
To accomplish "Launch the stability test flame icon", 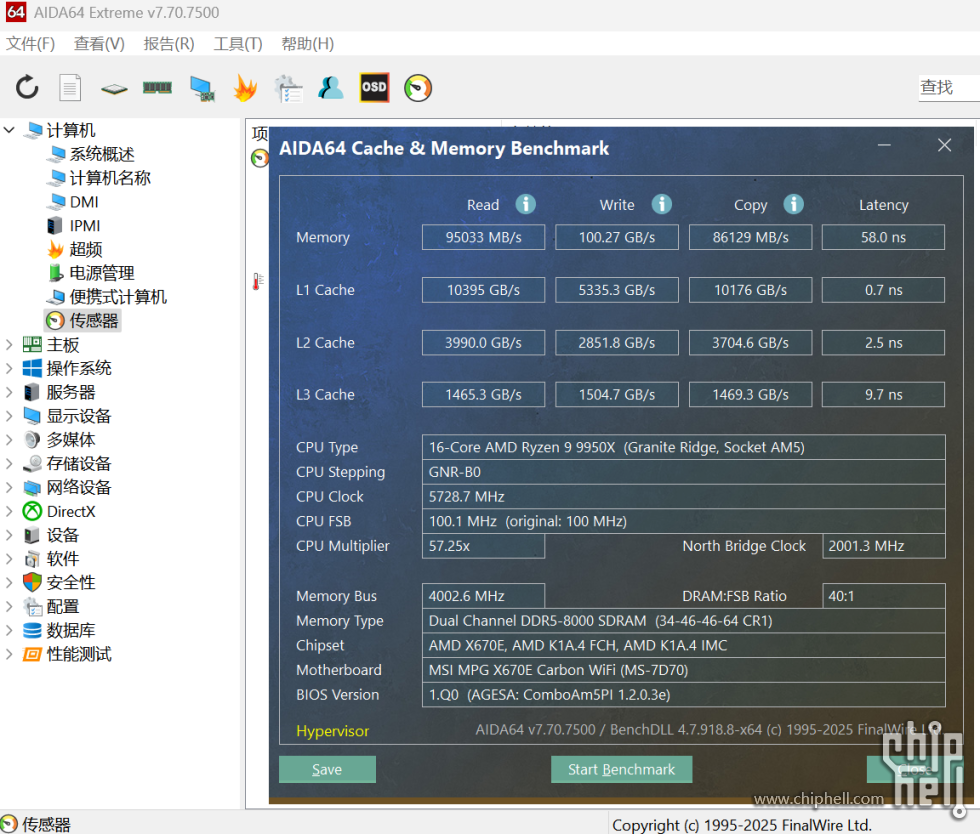I will 245,88.
